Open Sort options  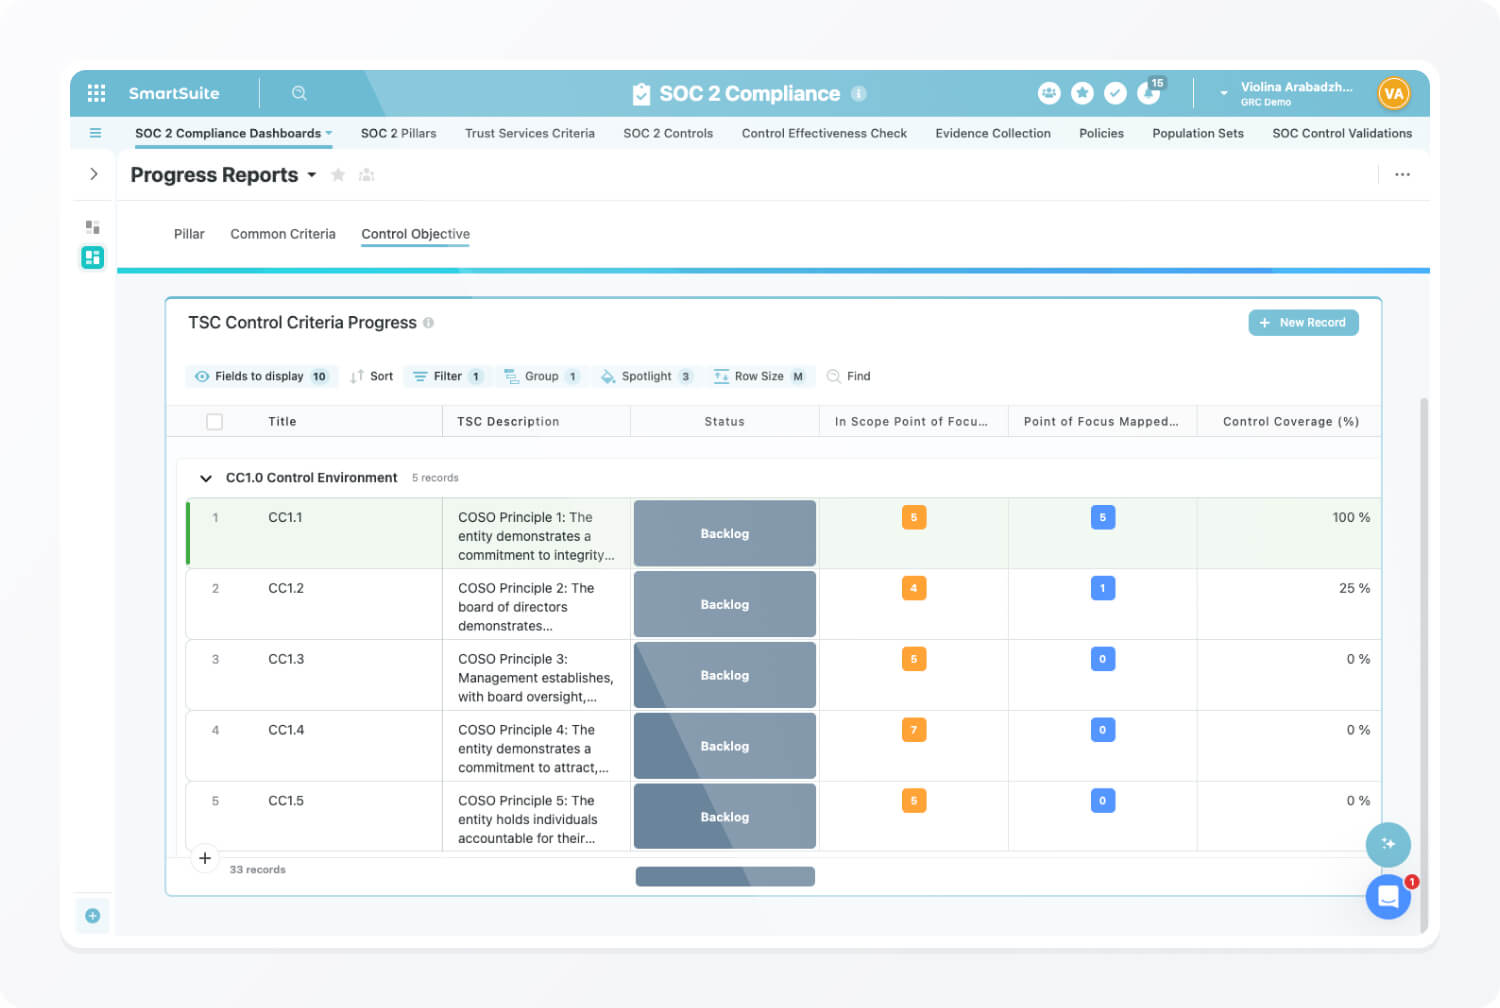(x=371, y=376)
